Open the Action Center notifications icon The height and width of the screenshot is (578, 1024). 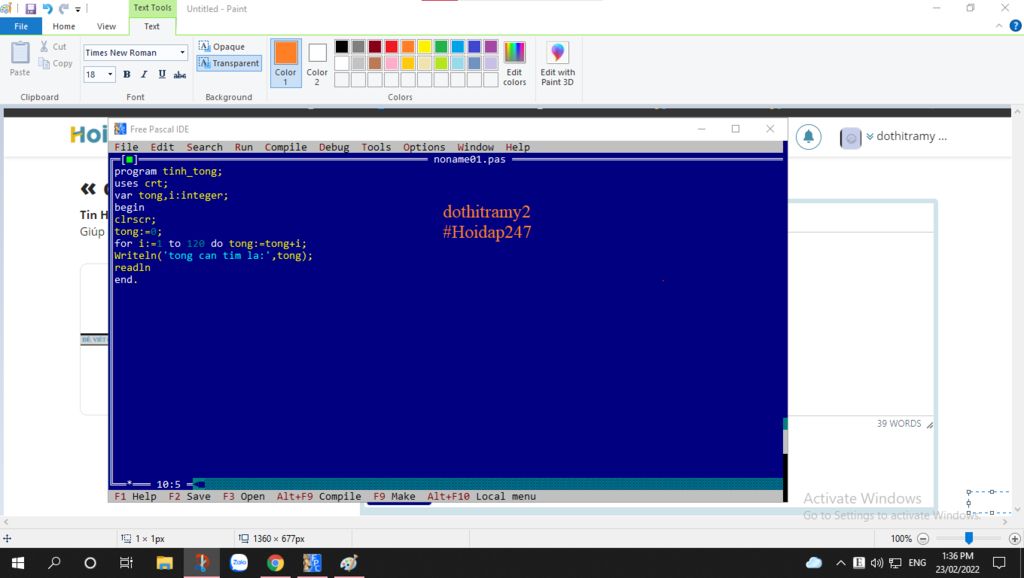(999, 563)
